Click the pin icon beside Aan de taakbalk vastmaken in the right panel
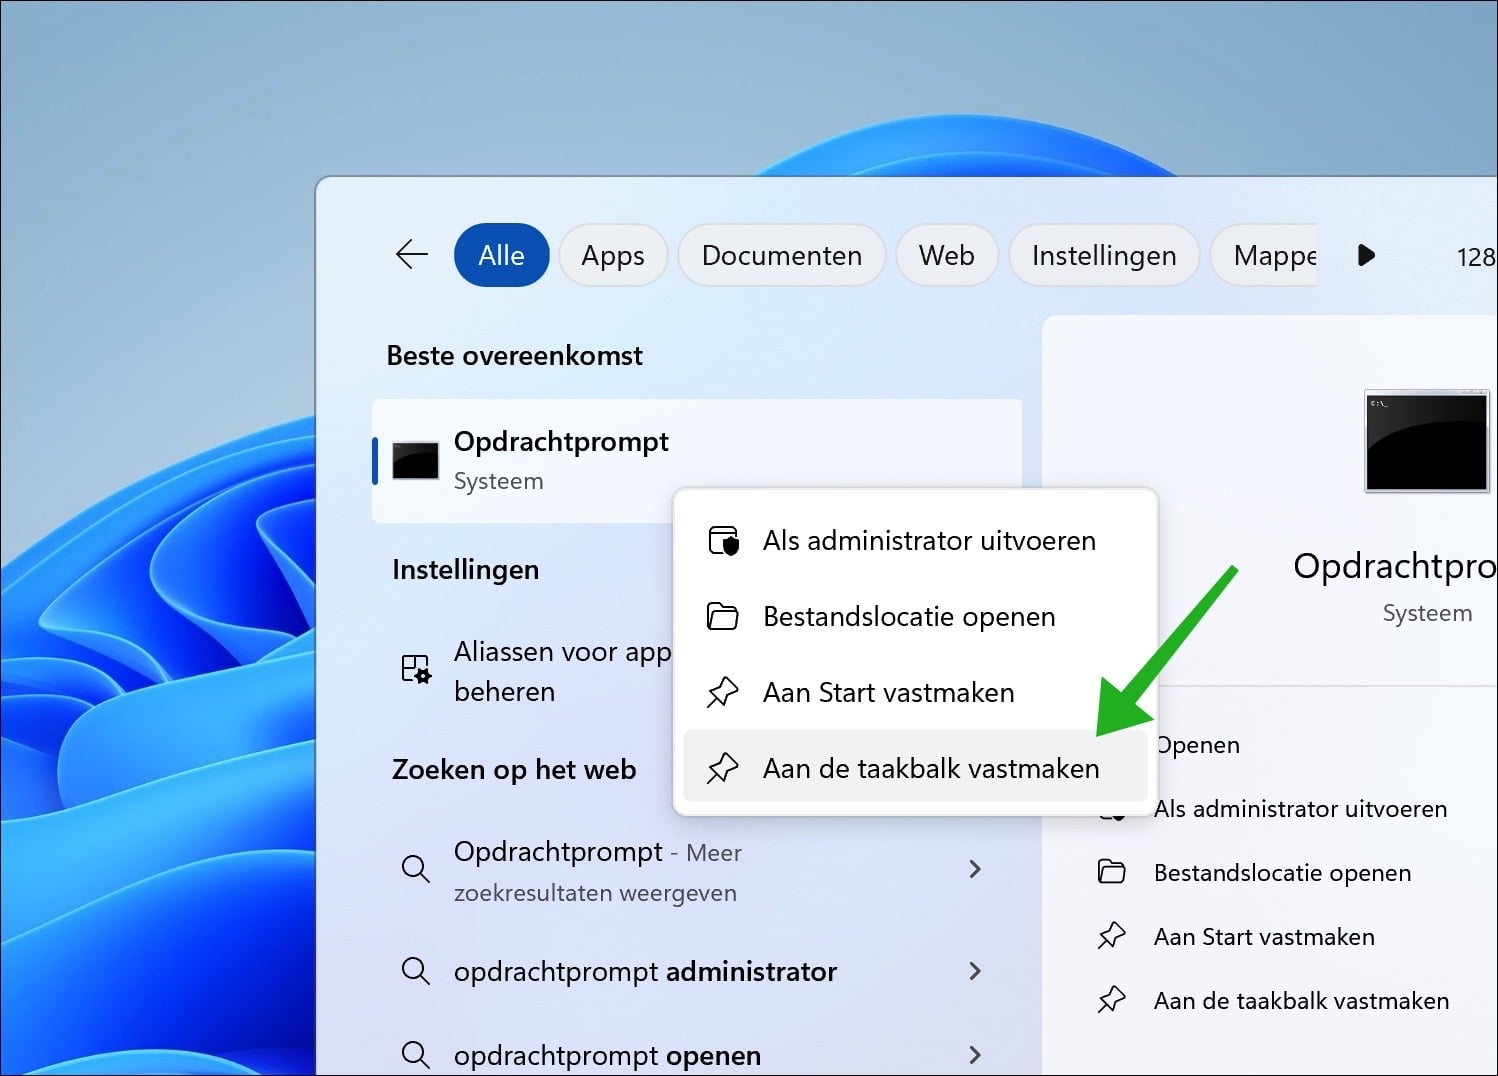Screen dimensions: 1498x1076 click(x=1113, y=1000)
